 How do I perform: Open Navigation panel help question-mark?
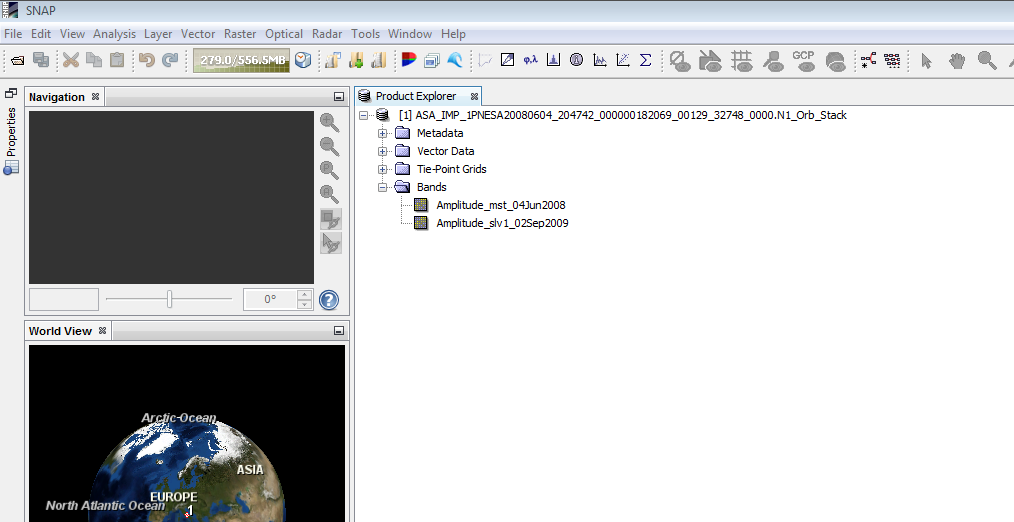click(x=329, y=299)
